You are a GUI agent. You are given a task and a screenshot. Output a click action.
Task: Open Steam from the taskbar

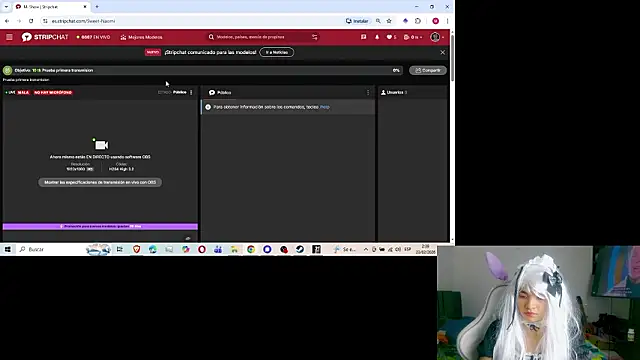(x=300, y=249)
